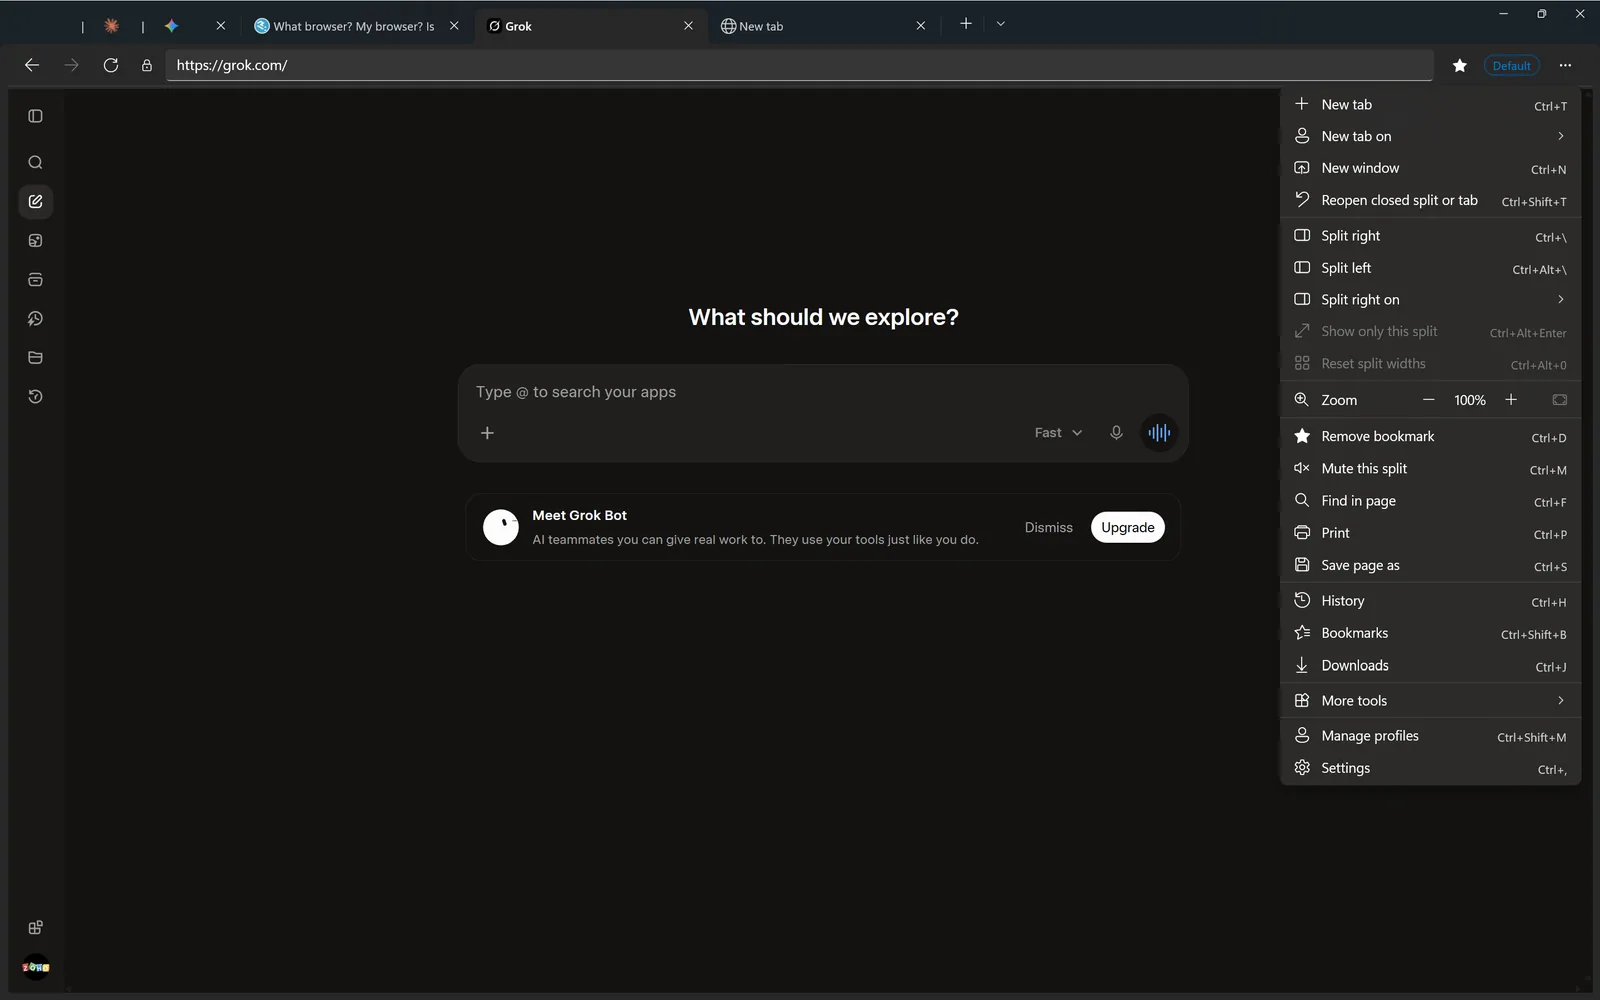Click the microphone dictation icon
Image resolution: width=1600 pixels, height=1000 pixels.
1116,433
